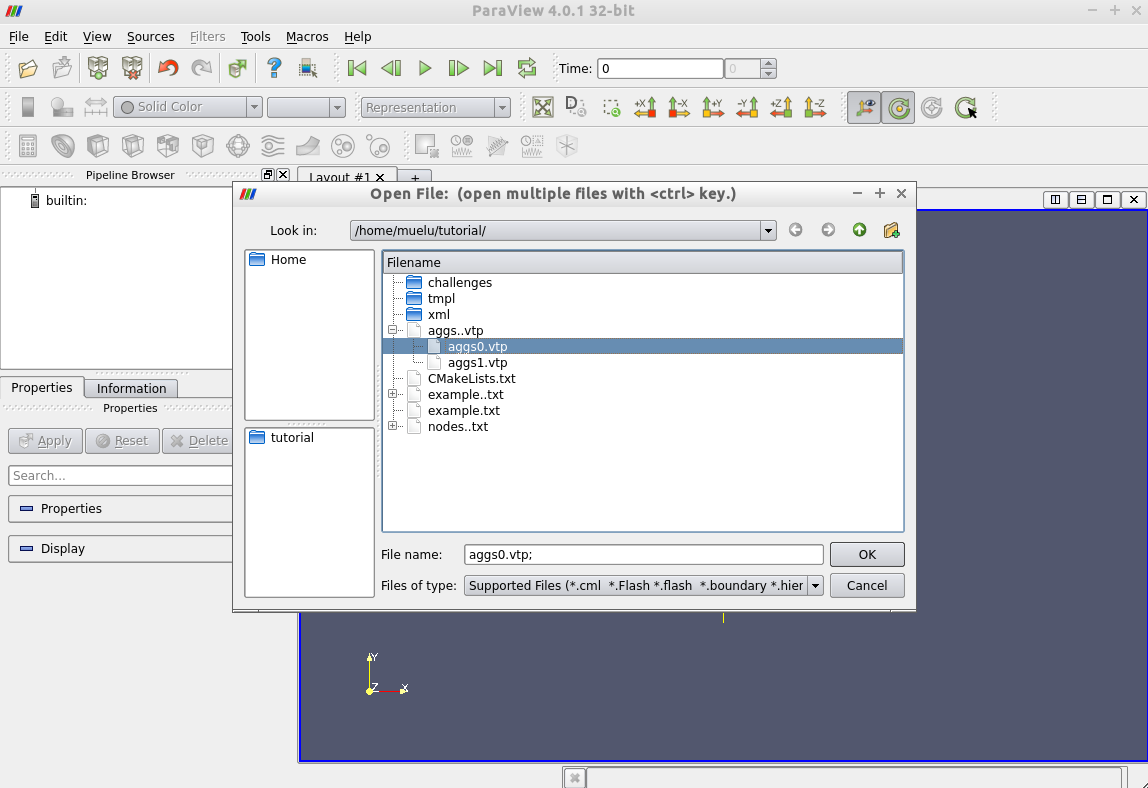Click the Pick center of rotation icon
This screenshot has width=1148, height=788.
point(965,107)
